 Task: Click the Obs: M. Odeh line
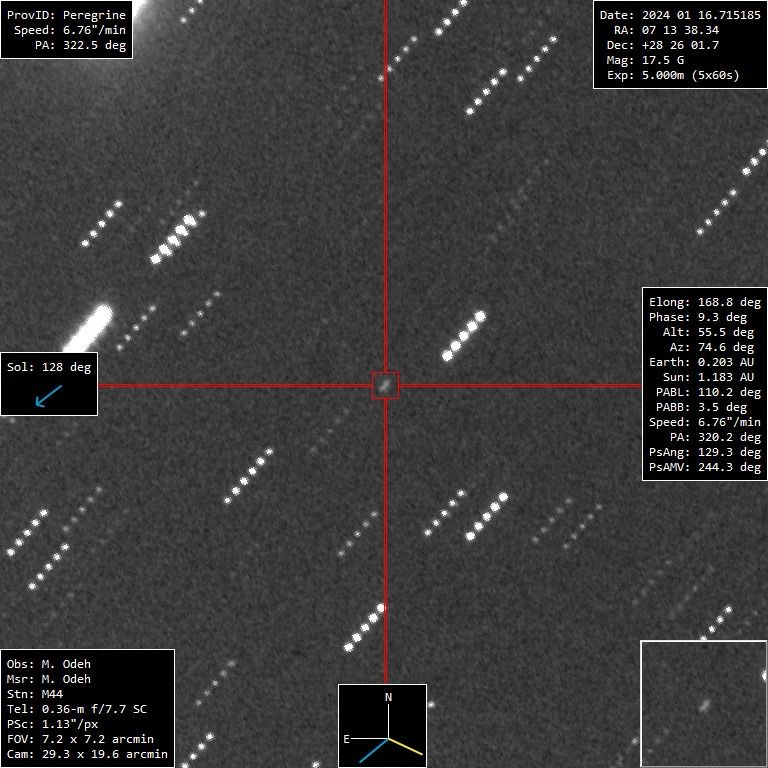click(x=55, y=664)
